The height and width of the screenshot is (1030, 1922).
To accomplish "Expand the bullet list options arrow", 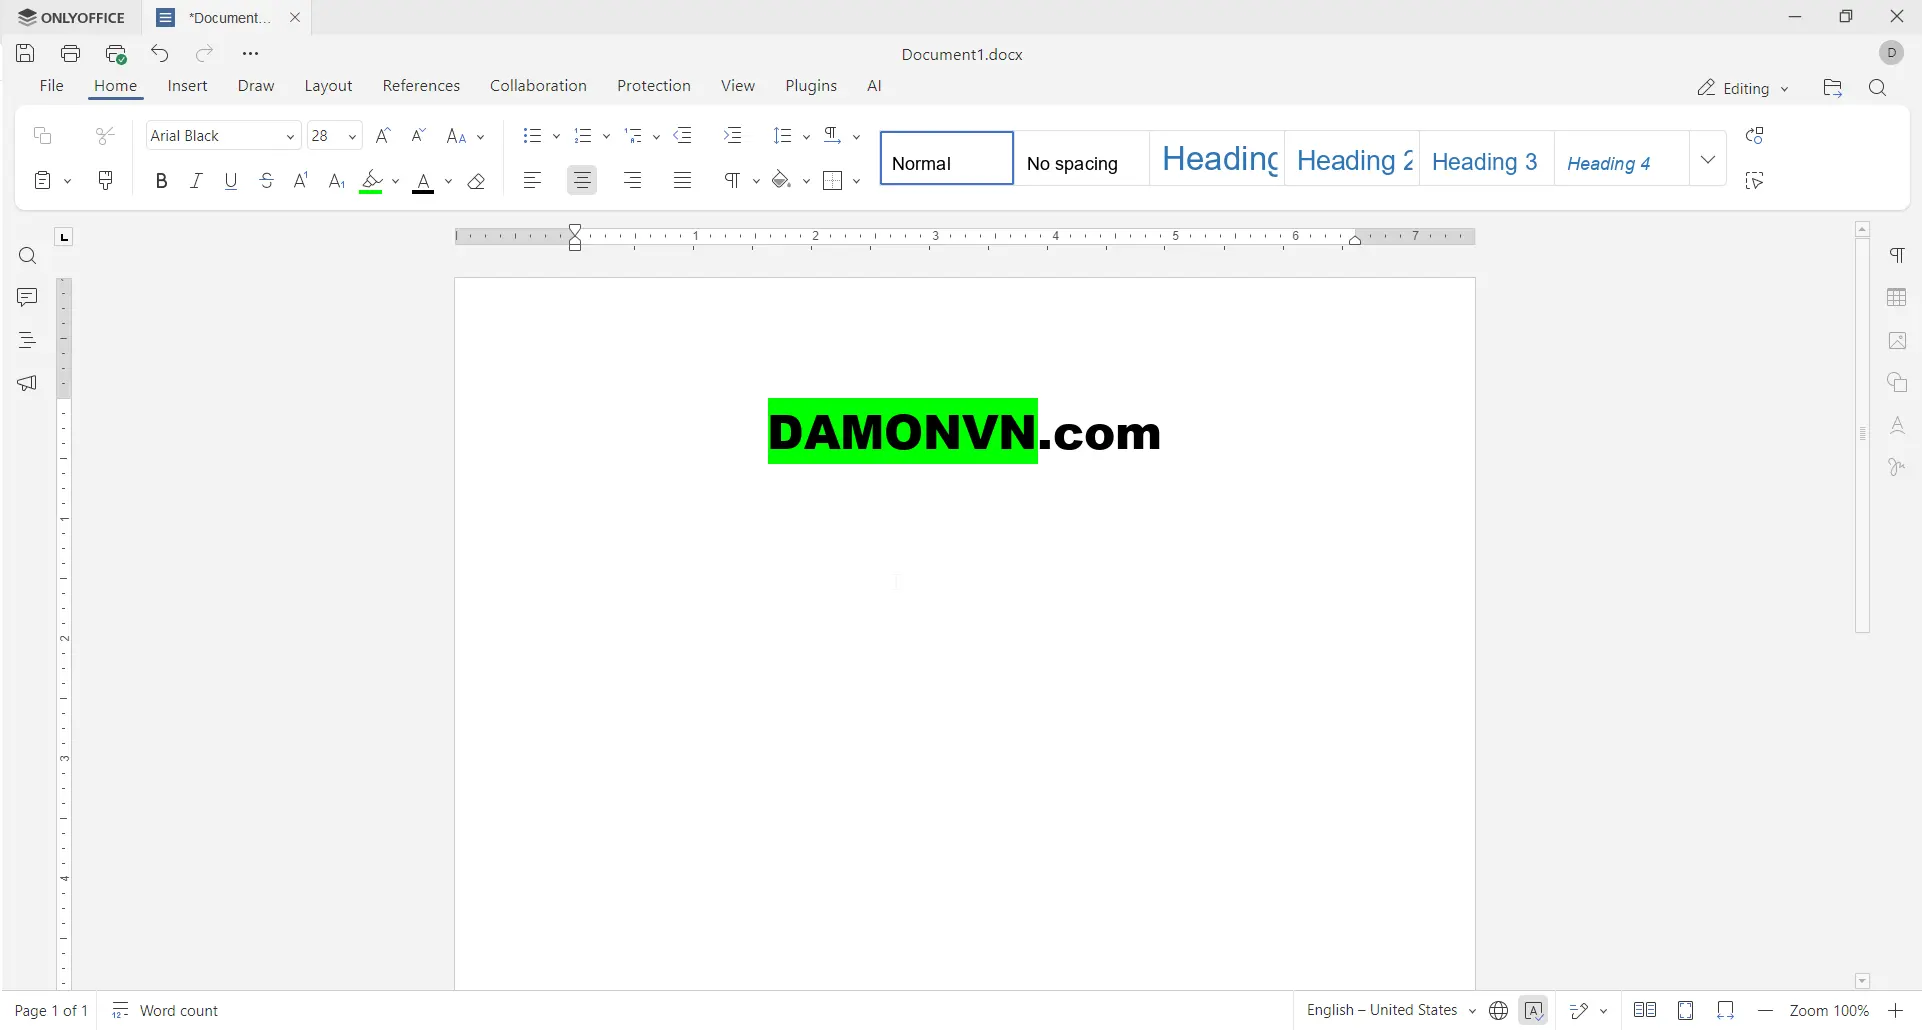I will (x=556, y=137).
